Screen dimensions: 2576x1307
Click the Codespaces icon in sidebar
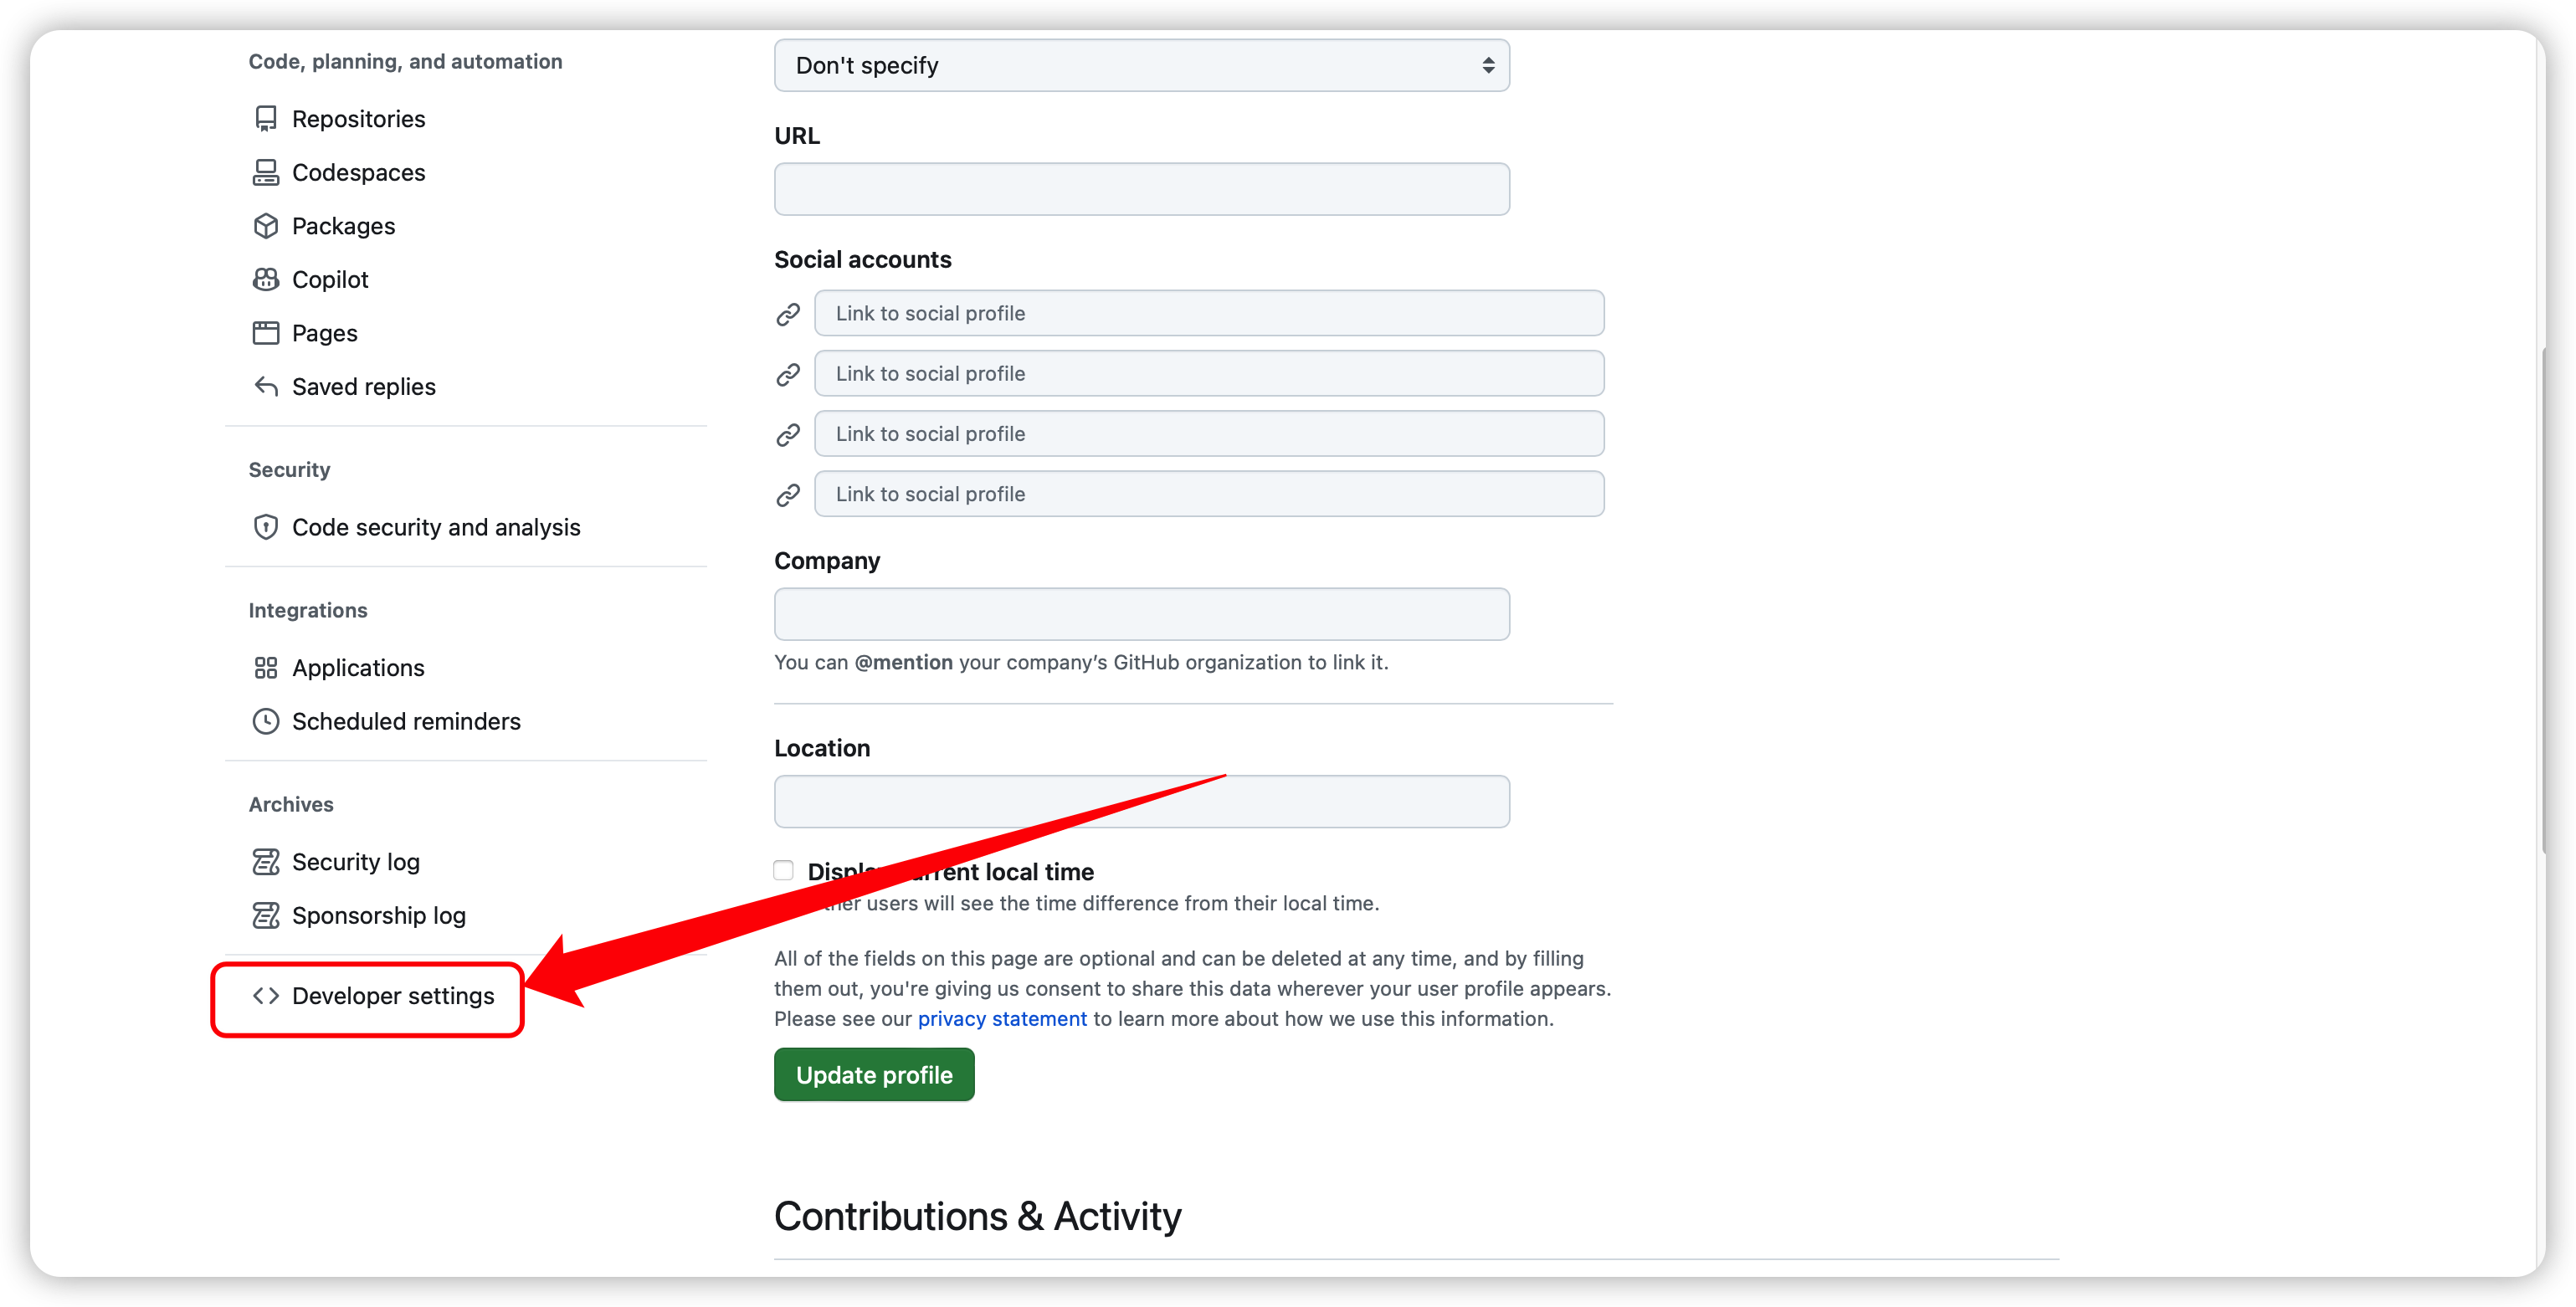click(265, 173)
